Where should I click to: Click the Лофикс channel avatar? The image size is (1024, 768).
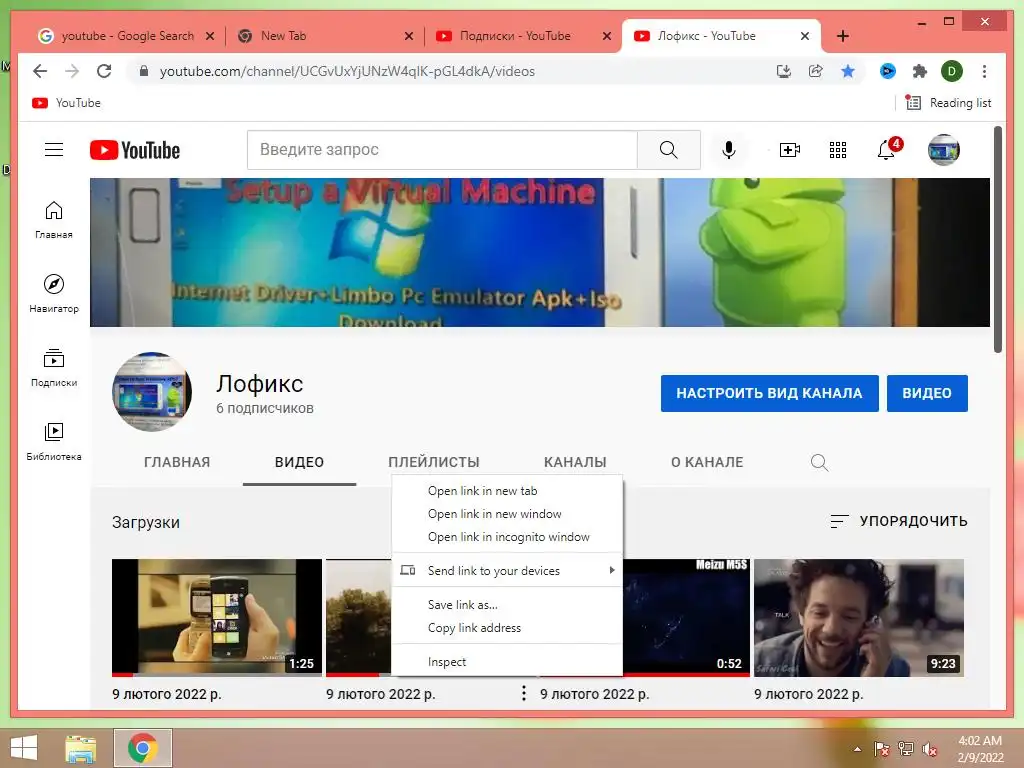click(152, 392)
